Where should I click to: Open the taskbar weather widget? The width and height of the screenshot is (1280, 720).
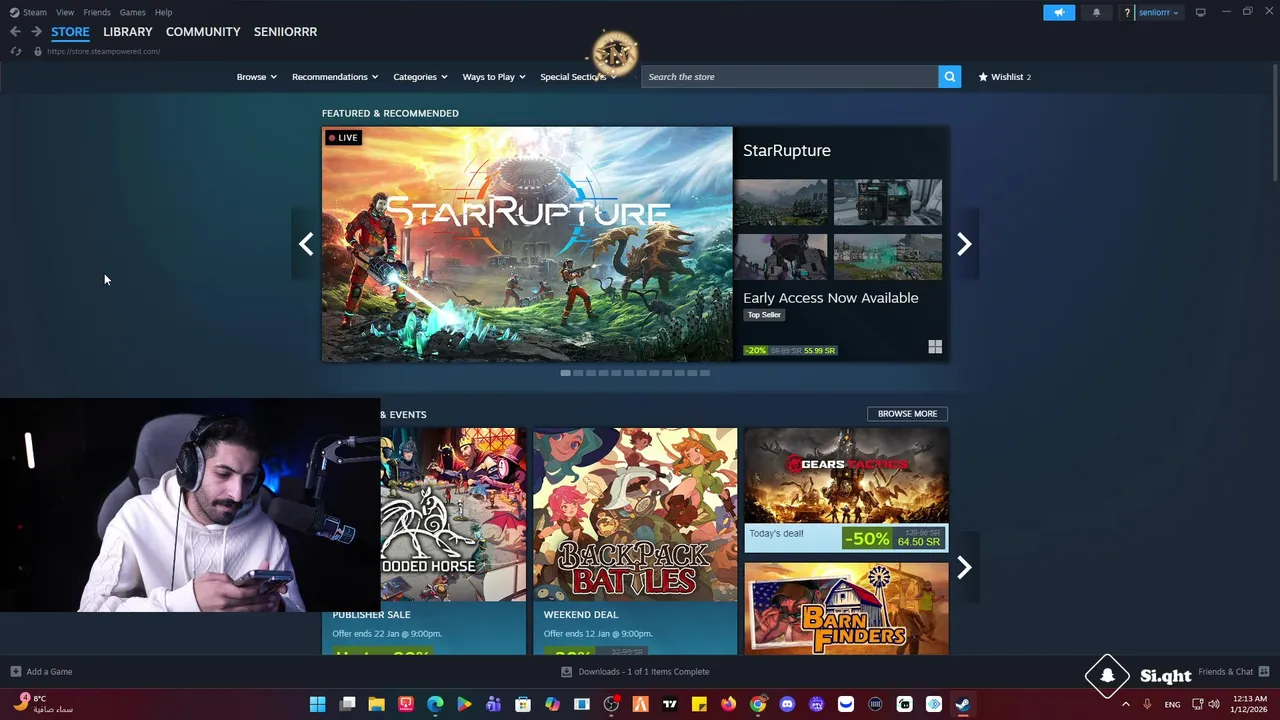42,704
